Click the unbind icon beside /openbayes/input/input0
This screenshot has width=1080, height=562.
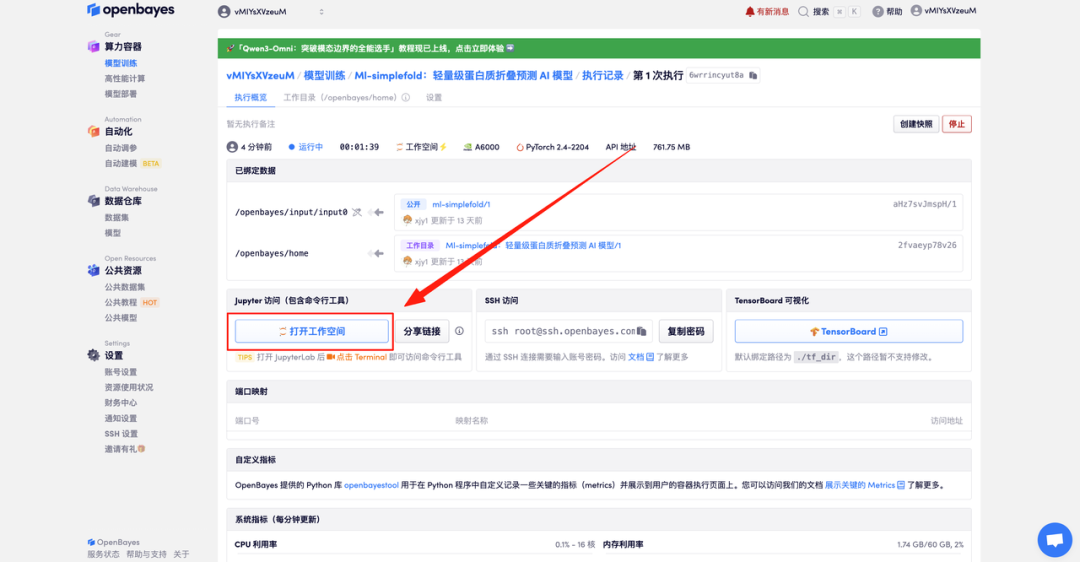(x=357, y=212)
